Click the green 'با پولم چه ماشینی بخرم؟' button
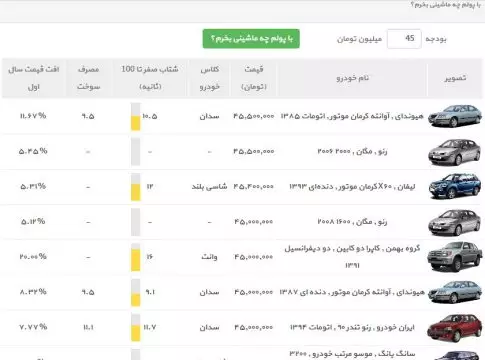This screenshot has width=485, height=360. [x=251, y=39]
